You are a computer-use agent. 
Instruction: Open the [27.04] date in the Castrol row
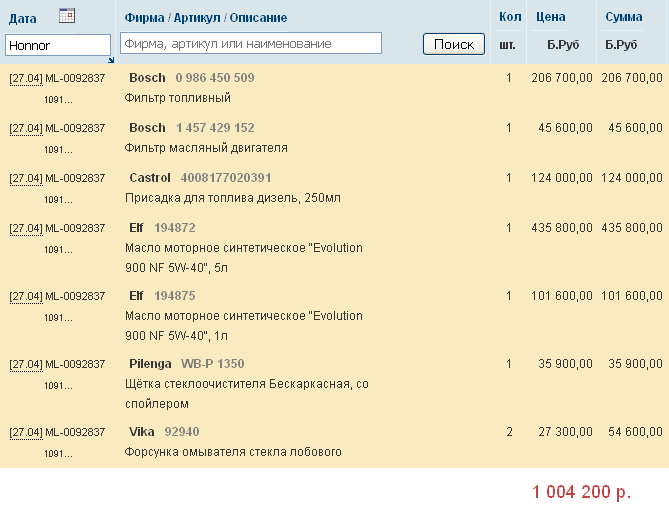[x=26, y=179]
